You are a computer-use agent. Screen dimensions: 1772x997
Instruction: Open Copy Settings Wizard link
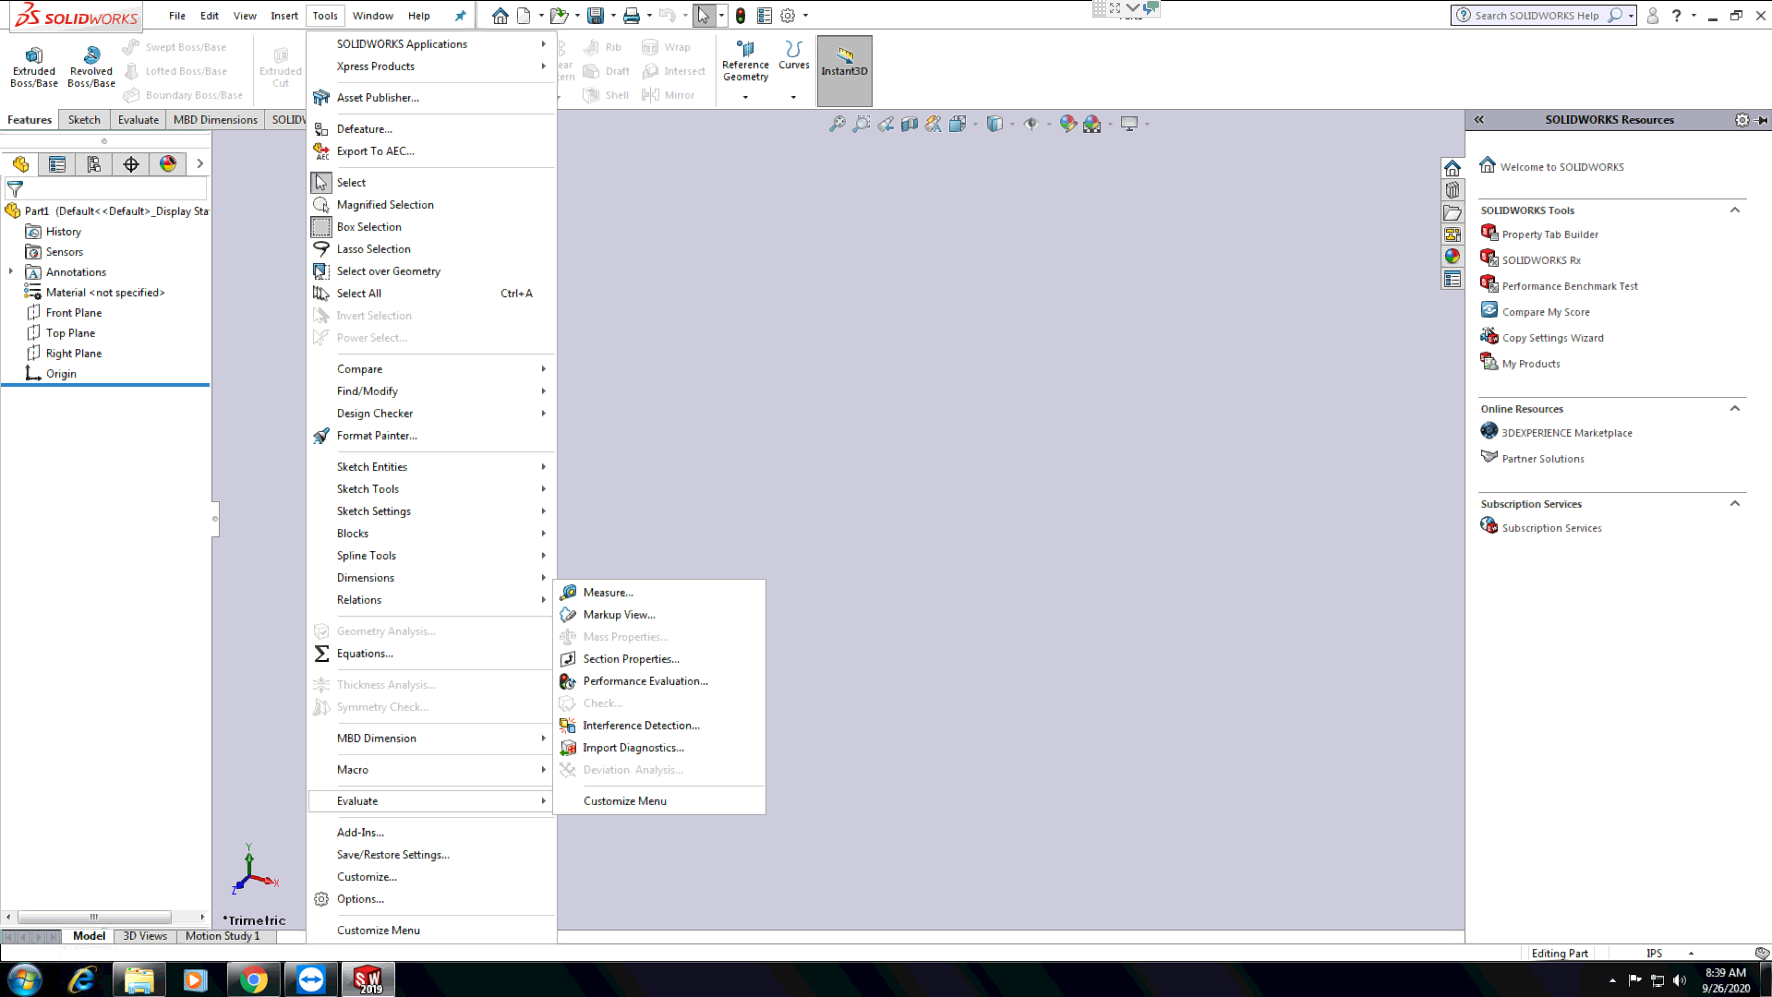1552,338
